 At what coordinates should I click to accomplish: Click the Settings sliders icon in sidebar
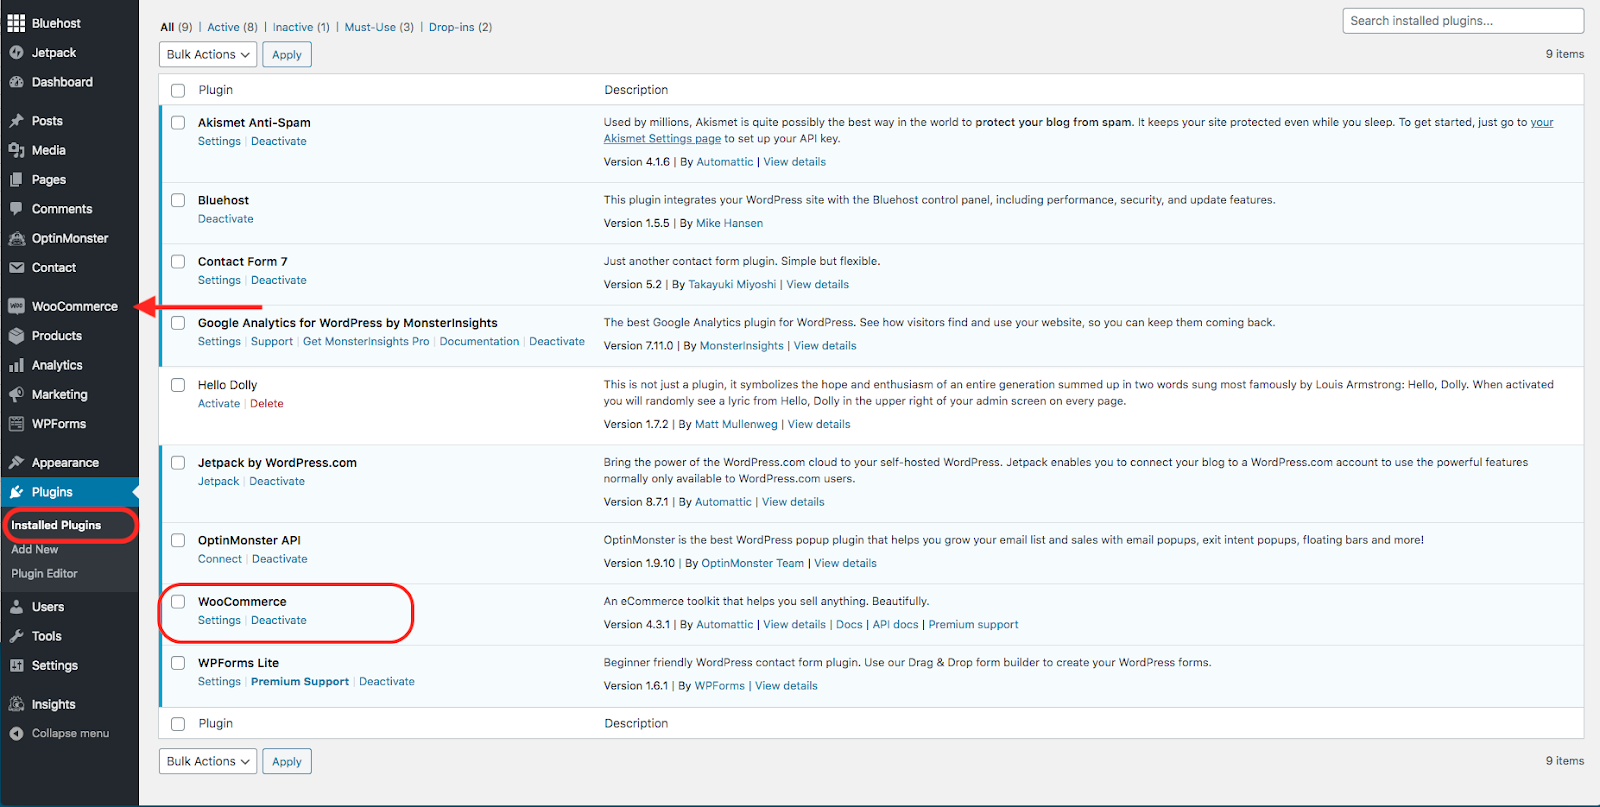(x=16, y=666)
